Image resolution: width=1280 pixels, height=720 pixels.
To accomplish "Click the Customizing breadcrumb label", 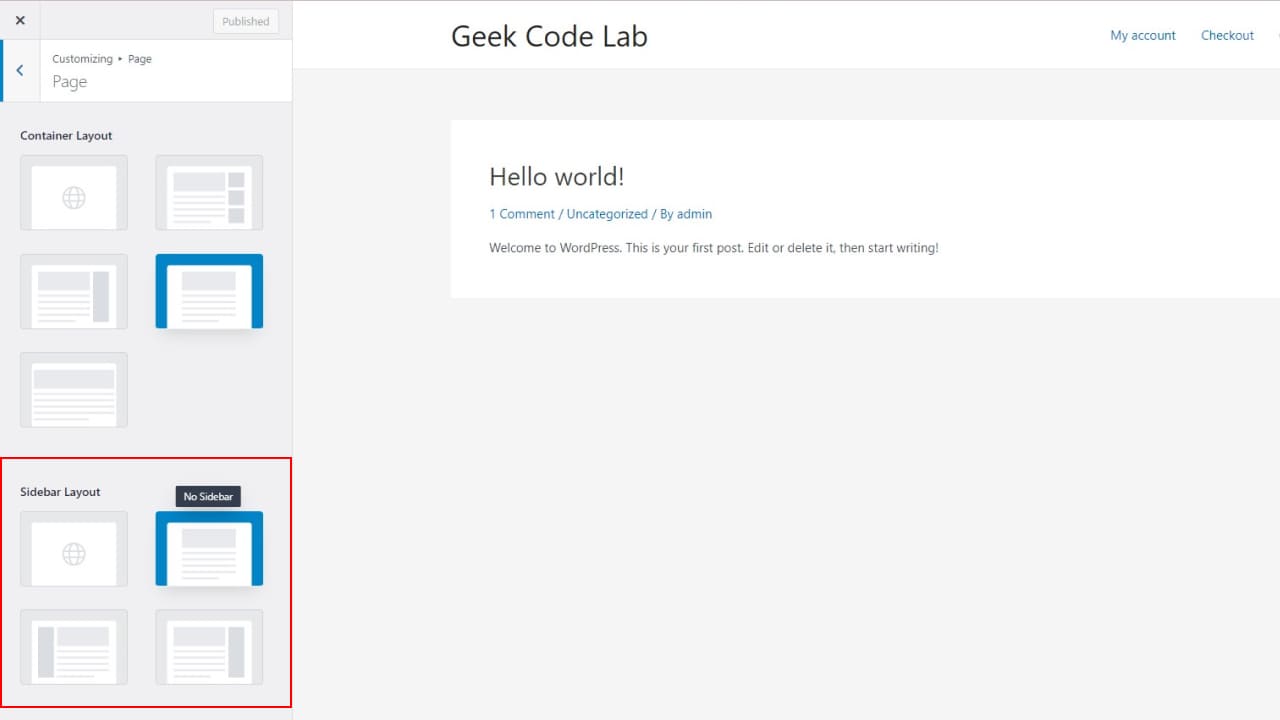I will coord(82,58).
